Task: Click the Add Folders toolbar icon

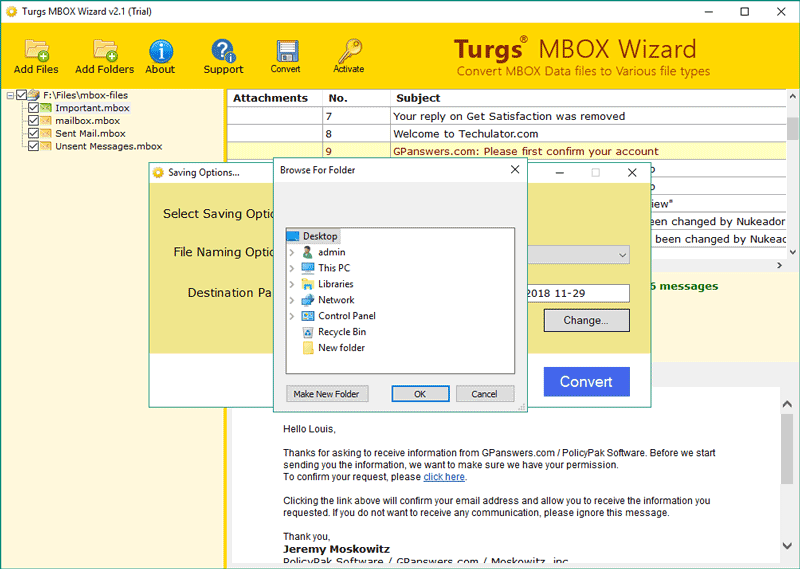Action: point(105,50)
